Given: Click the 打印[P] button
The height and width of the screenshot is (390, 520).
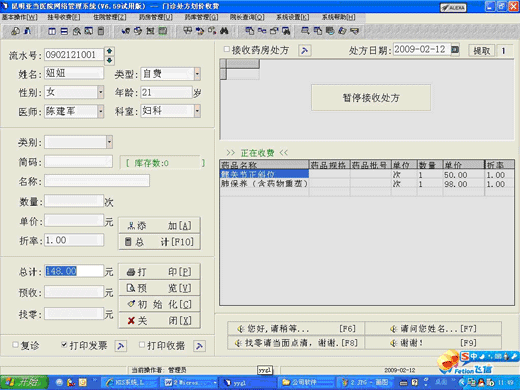Looking at the screenshot, I should (159, 272).
